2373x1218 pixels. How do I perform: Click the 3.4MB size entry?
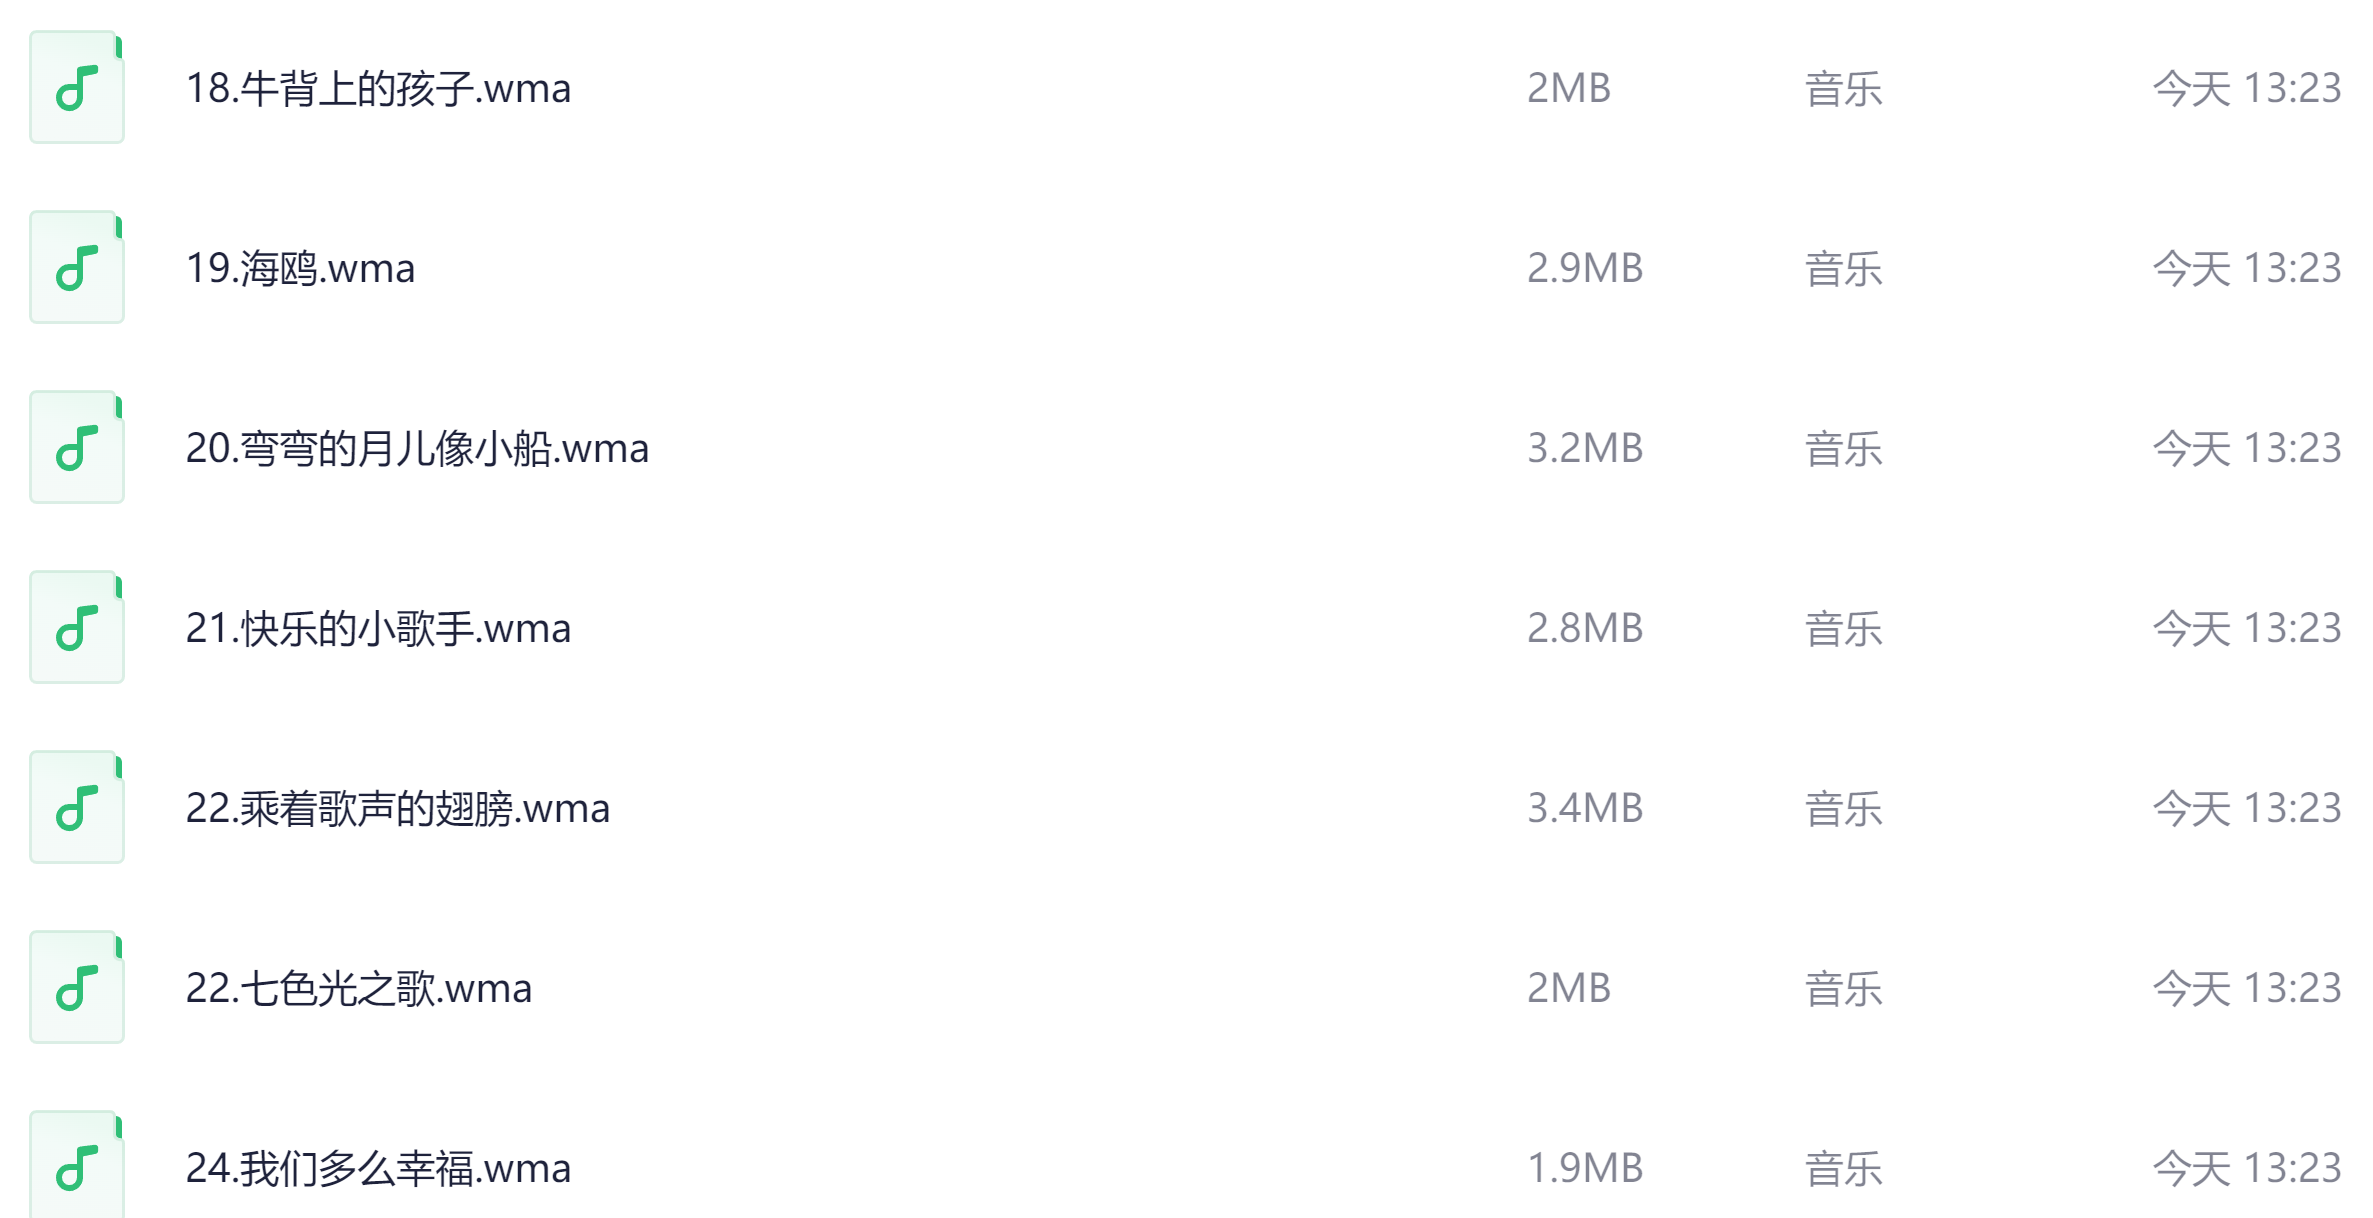click(x=1584, y=809)
